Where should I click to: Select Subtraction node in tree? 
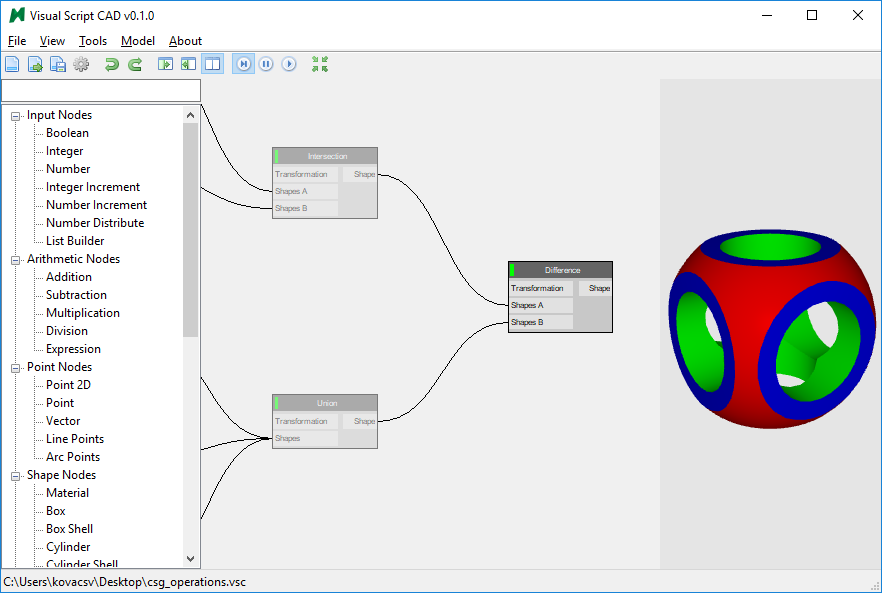coord(76,295)
